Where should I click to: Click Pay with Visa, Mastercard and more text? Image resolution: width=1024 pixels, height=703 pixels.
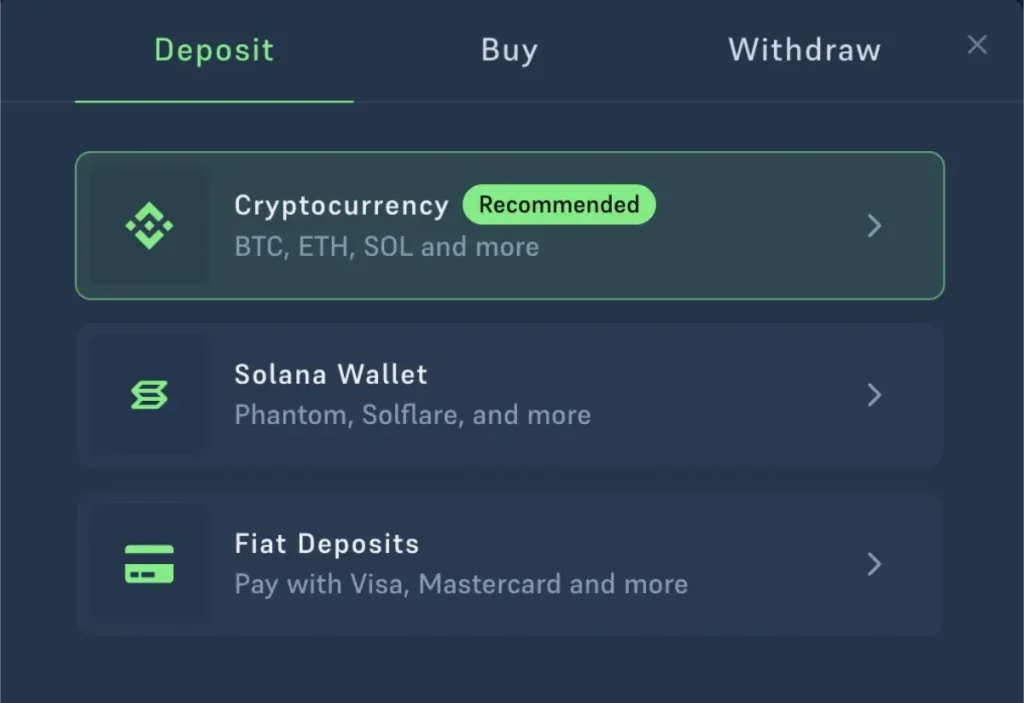461,585
